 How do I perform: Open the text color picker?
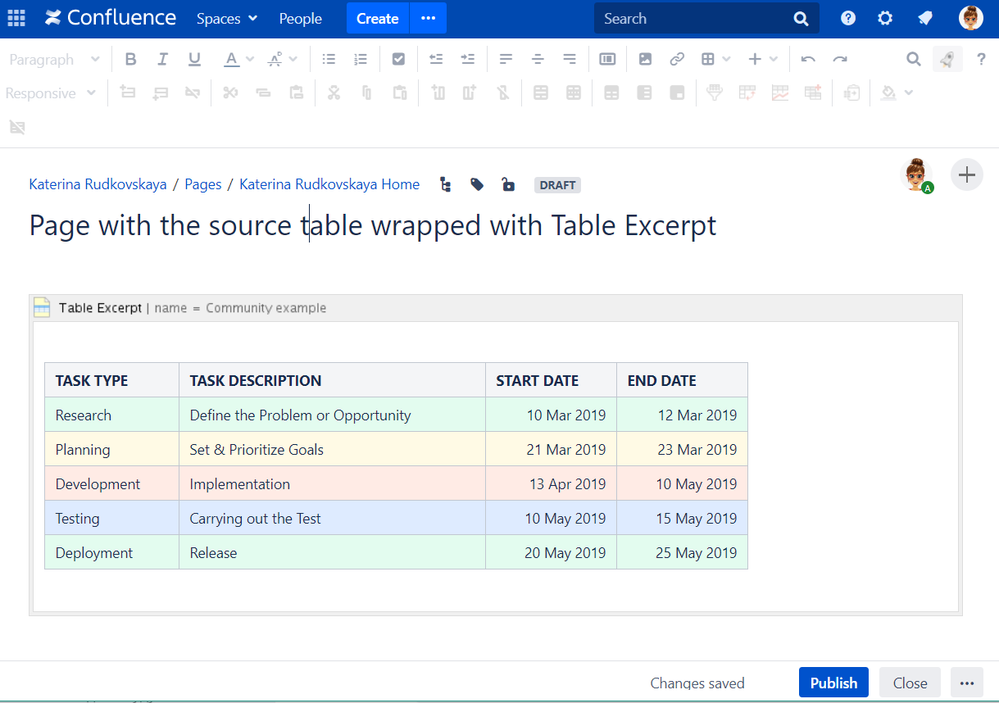[232, 60]
